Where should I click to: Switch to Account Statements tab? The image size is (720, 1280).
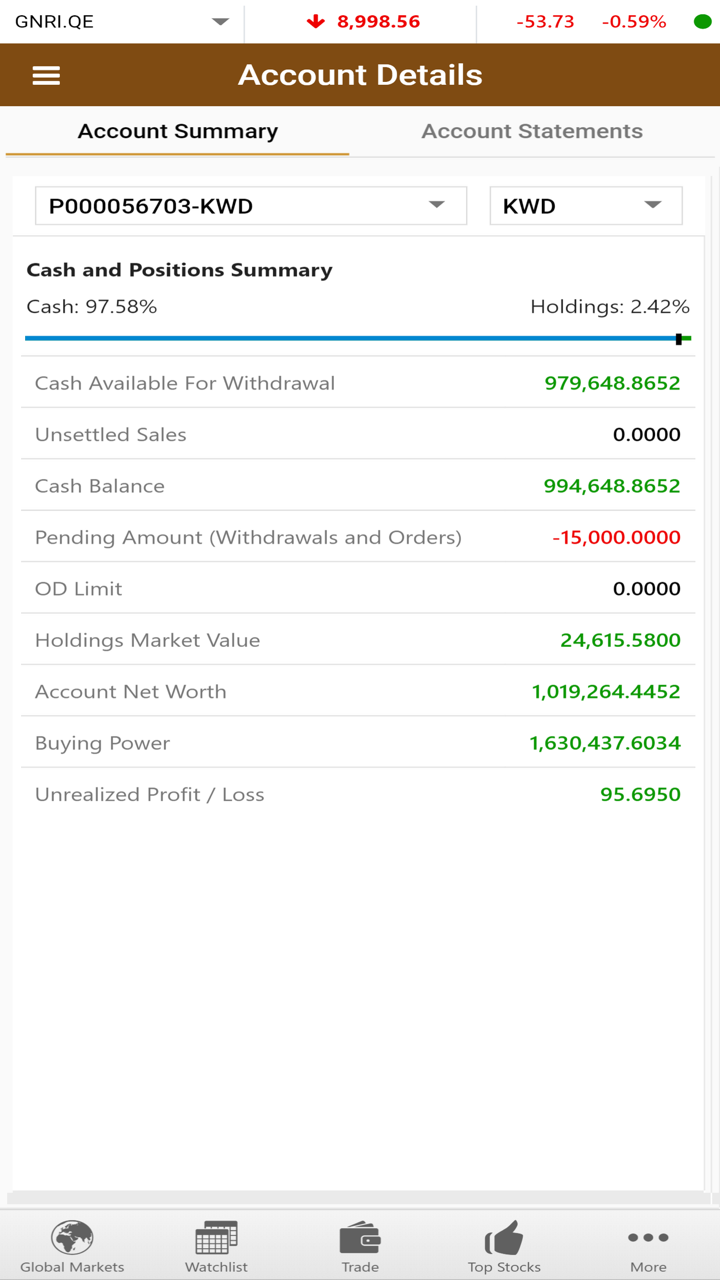pyautogui.click(x=532, y=131)
